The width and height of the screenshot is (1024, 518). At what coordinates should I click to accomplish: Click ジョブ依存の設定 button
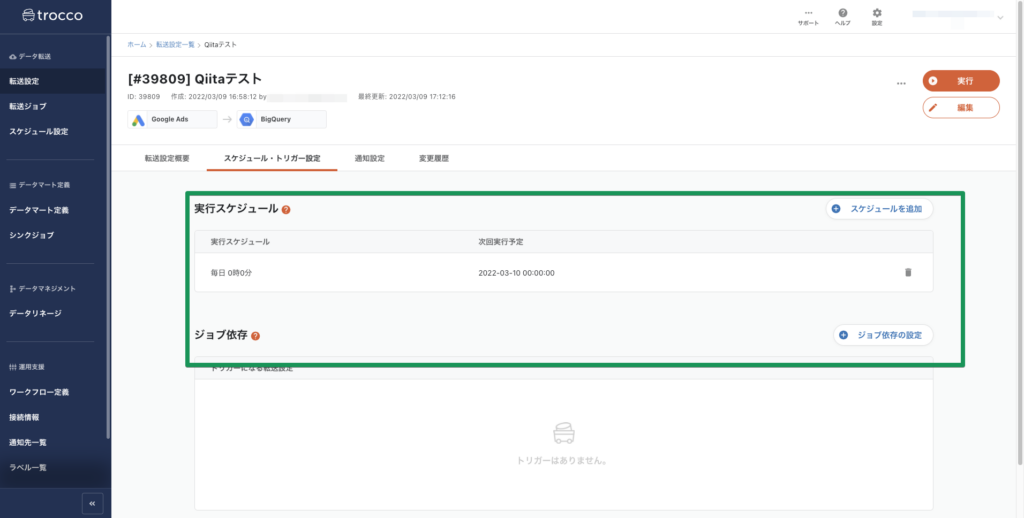click(x=883, y=335)
